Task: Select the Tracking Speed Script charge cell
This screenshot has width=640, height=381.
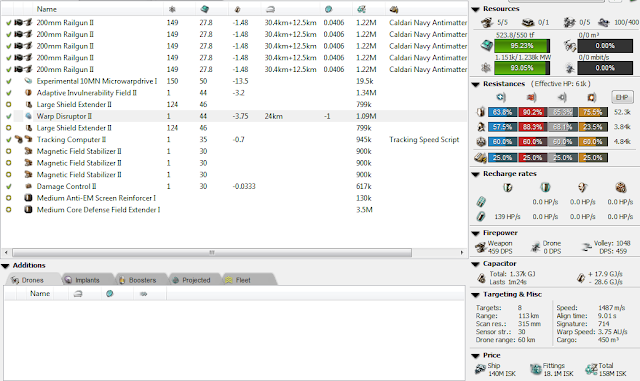Action: [x=424, y=140]
